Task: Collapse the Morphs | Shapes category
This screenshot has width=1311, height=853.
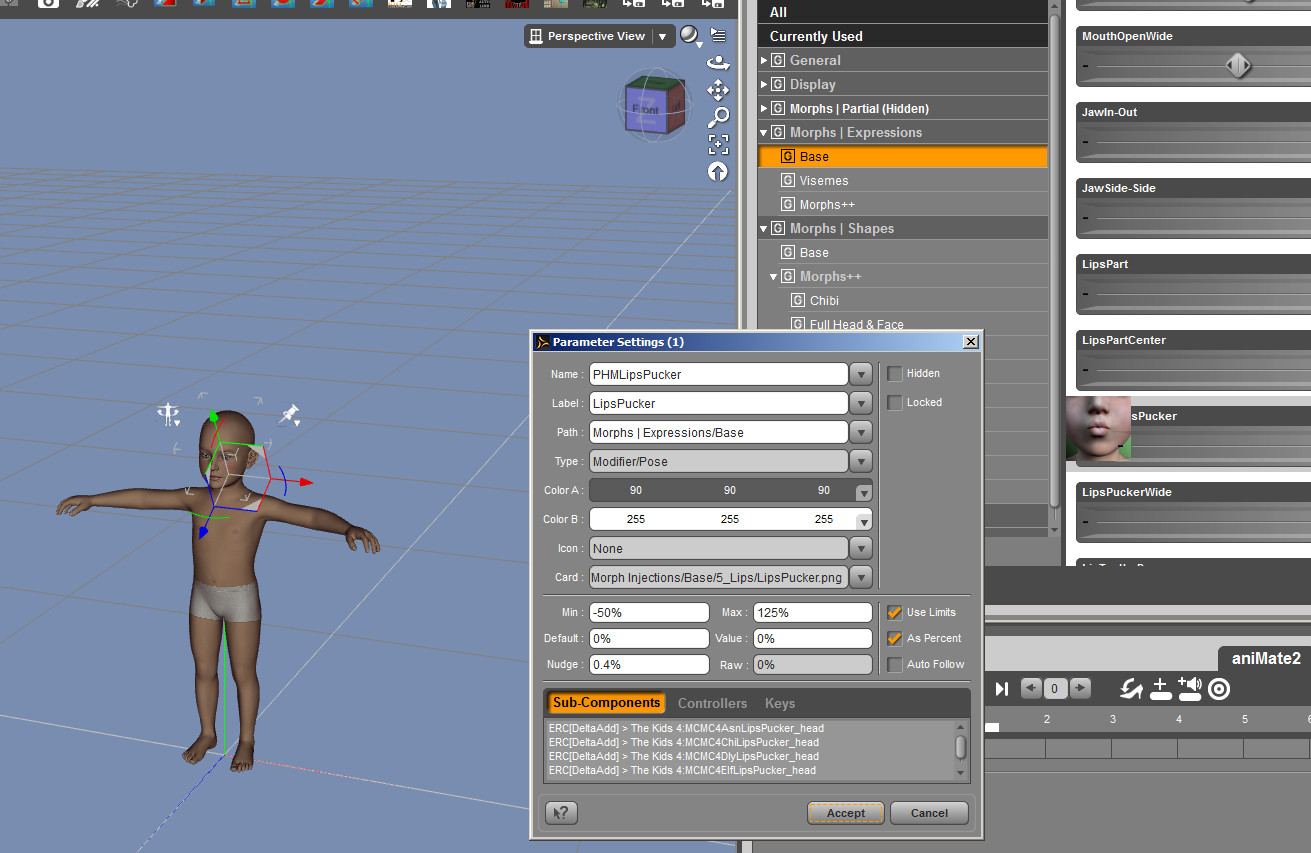Action: 765,229
